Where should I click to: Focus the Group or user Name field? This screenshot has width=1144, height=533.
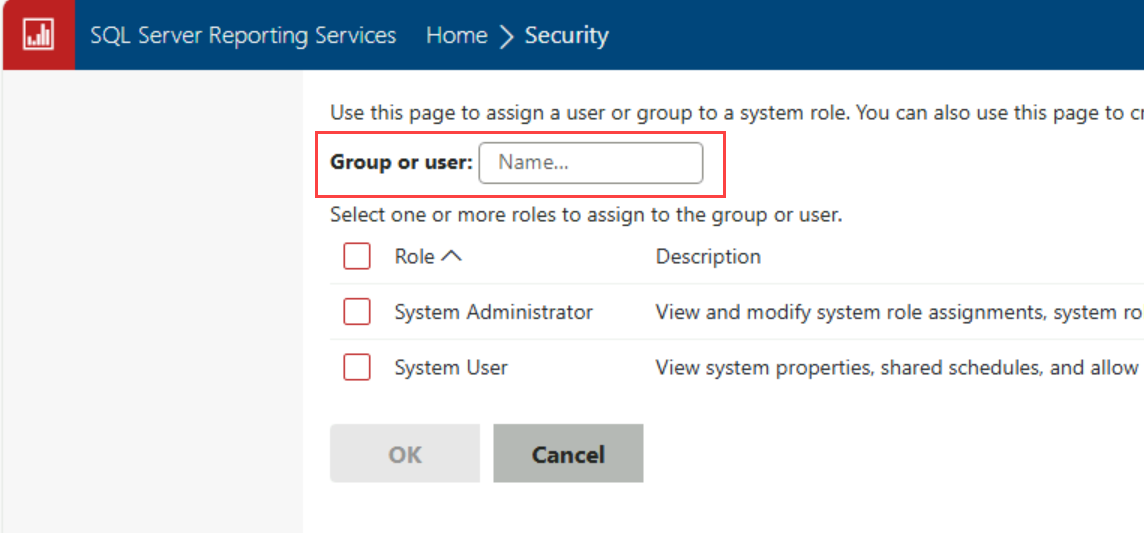[x=591, y=163]
